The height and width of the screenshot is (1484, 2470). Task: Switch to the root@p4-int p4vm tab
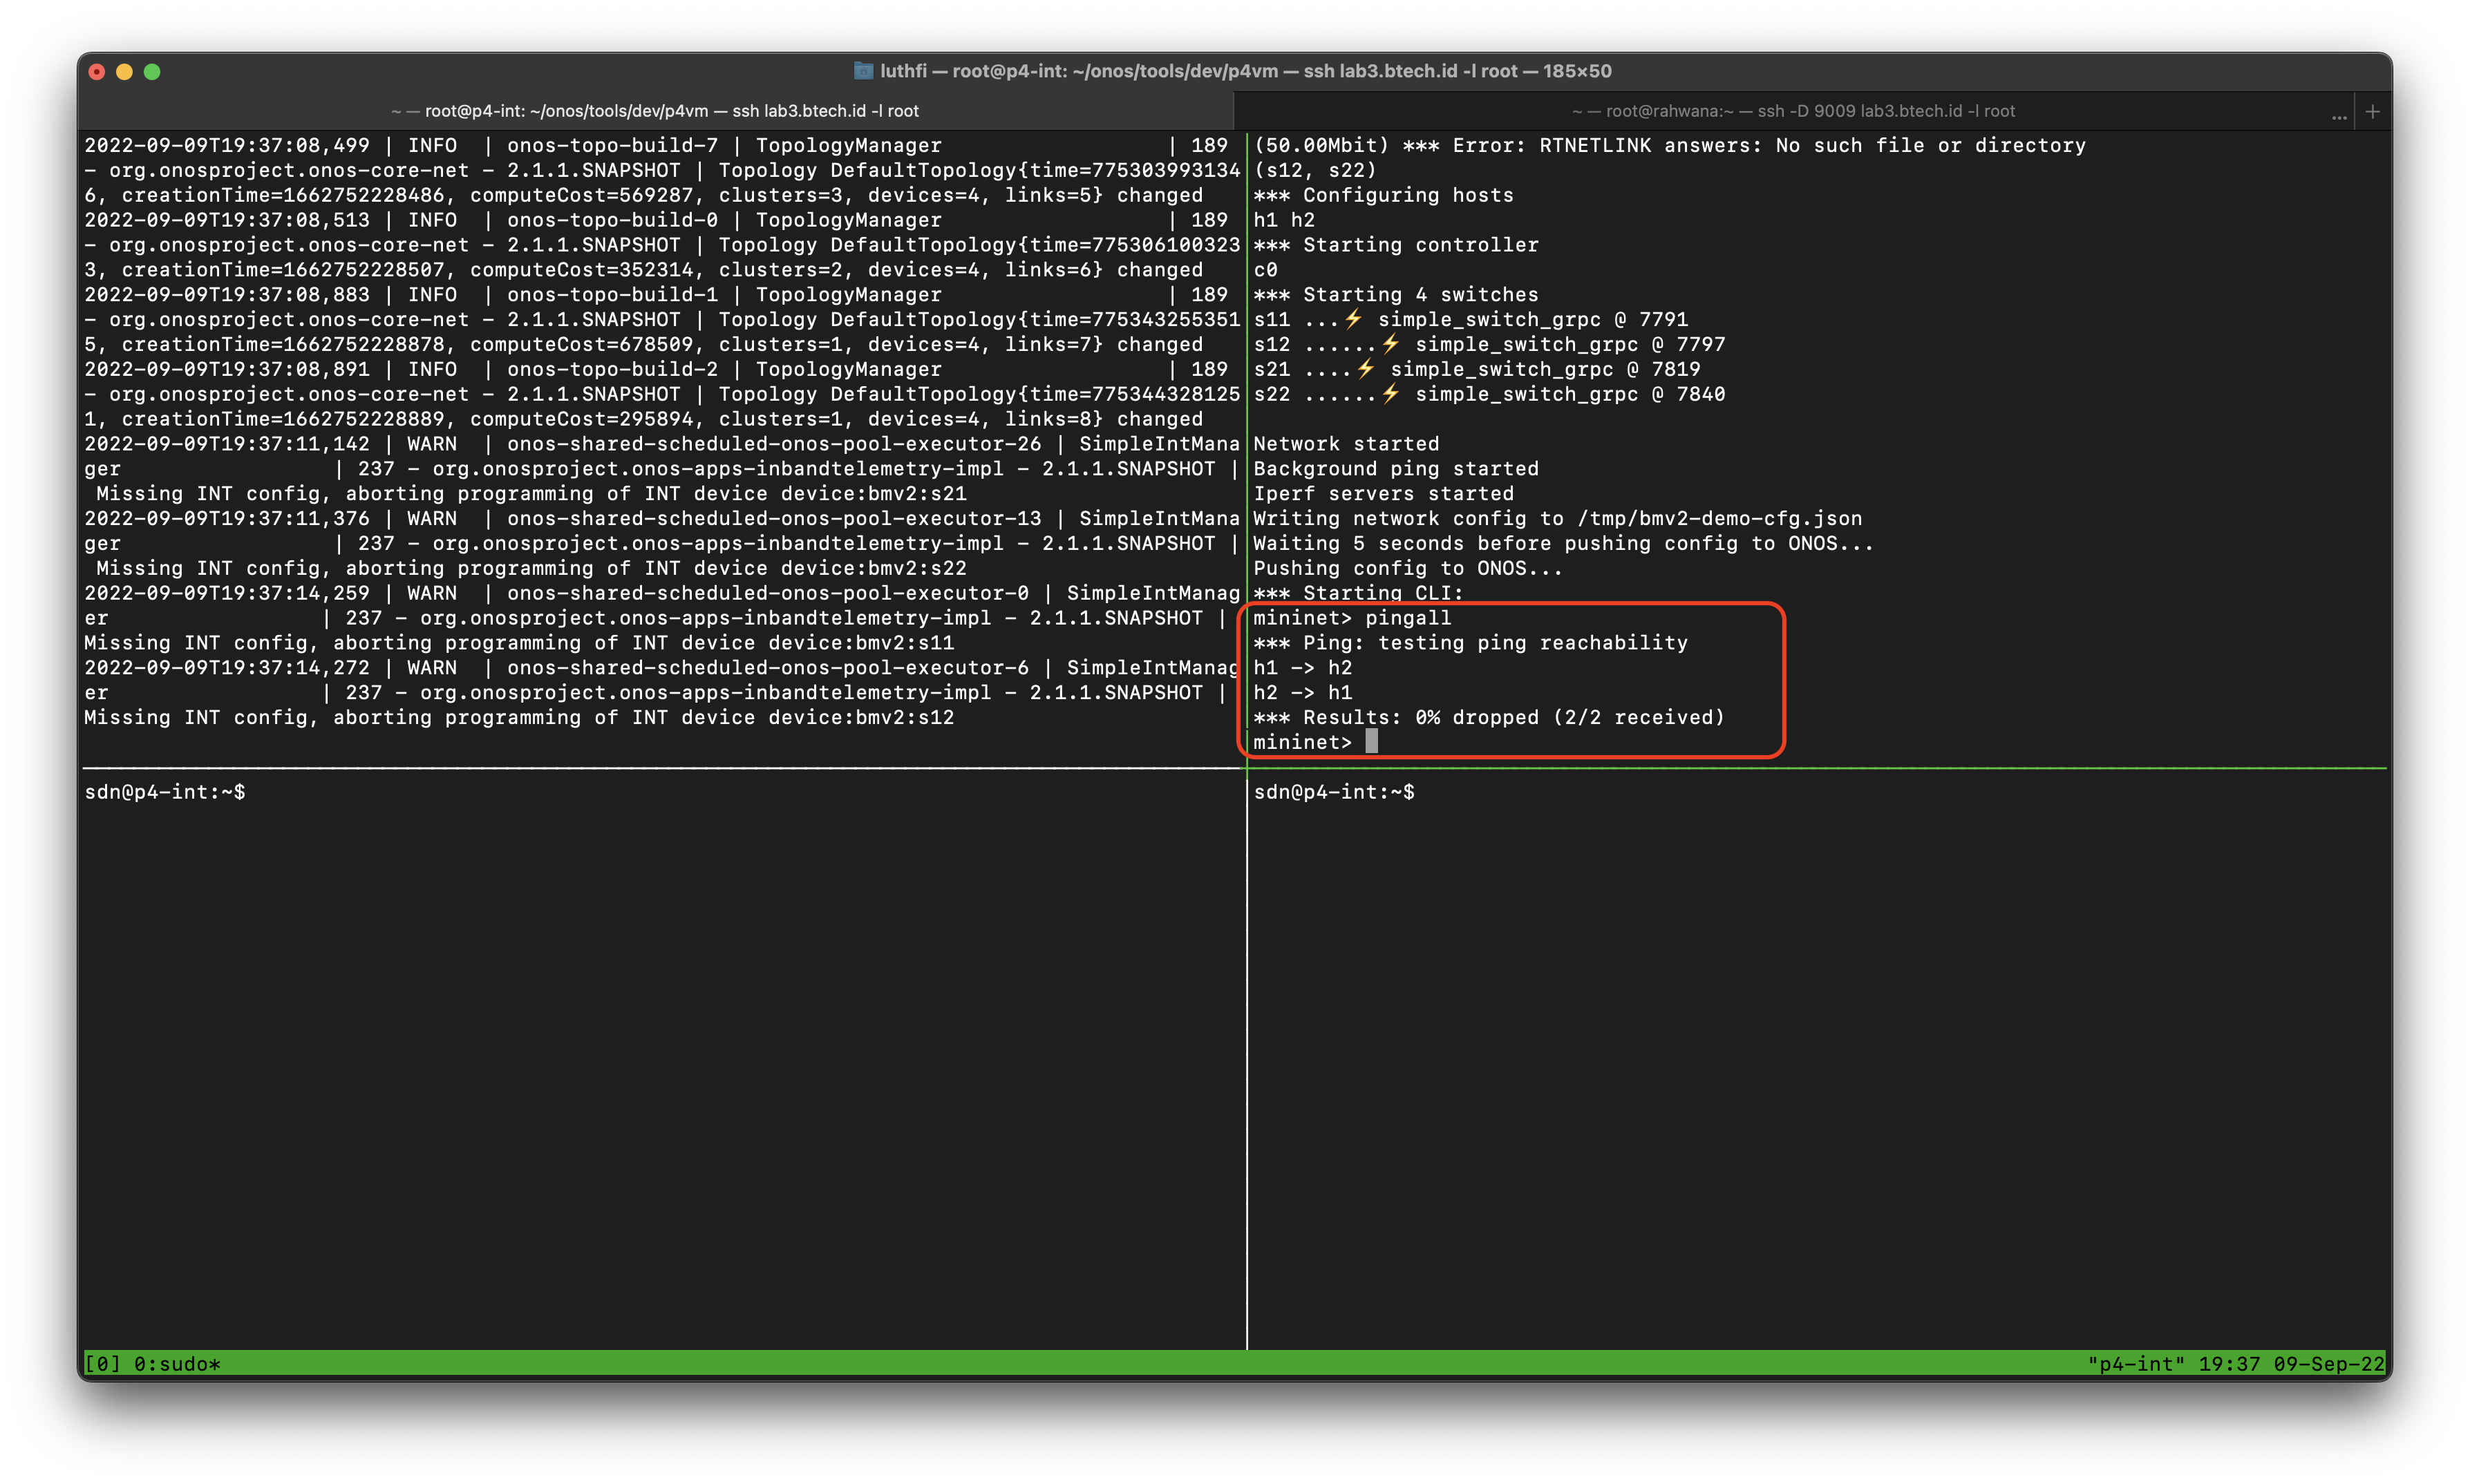(x=655, y=111)
